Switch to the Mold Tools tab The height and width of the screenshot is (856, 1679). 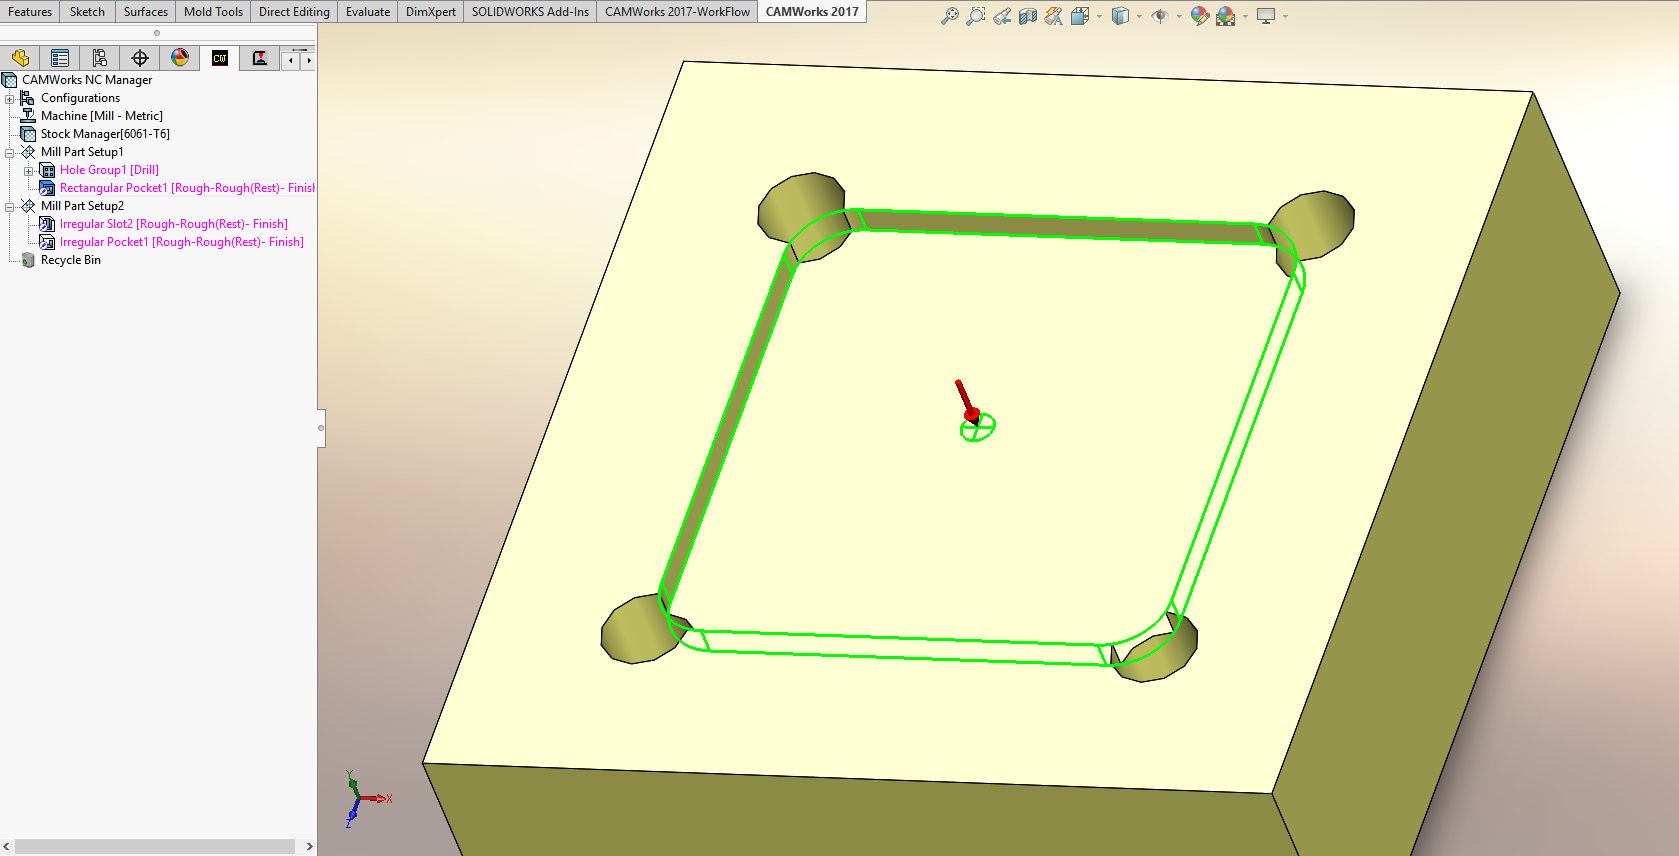213,12
